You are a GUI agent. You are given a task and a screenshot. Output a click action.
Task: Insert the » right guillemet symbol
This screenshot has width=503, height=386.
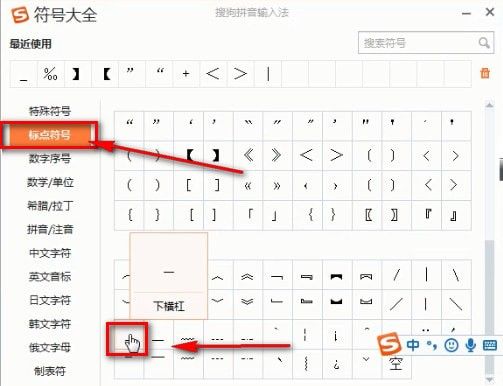click(277, 185)
